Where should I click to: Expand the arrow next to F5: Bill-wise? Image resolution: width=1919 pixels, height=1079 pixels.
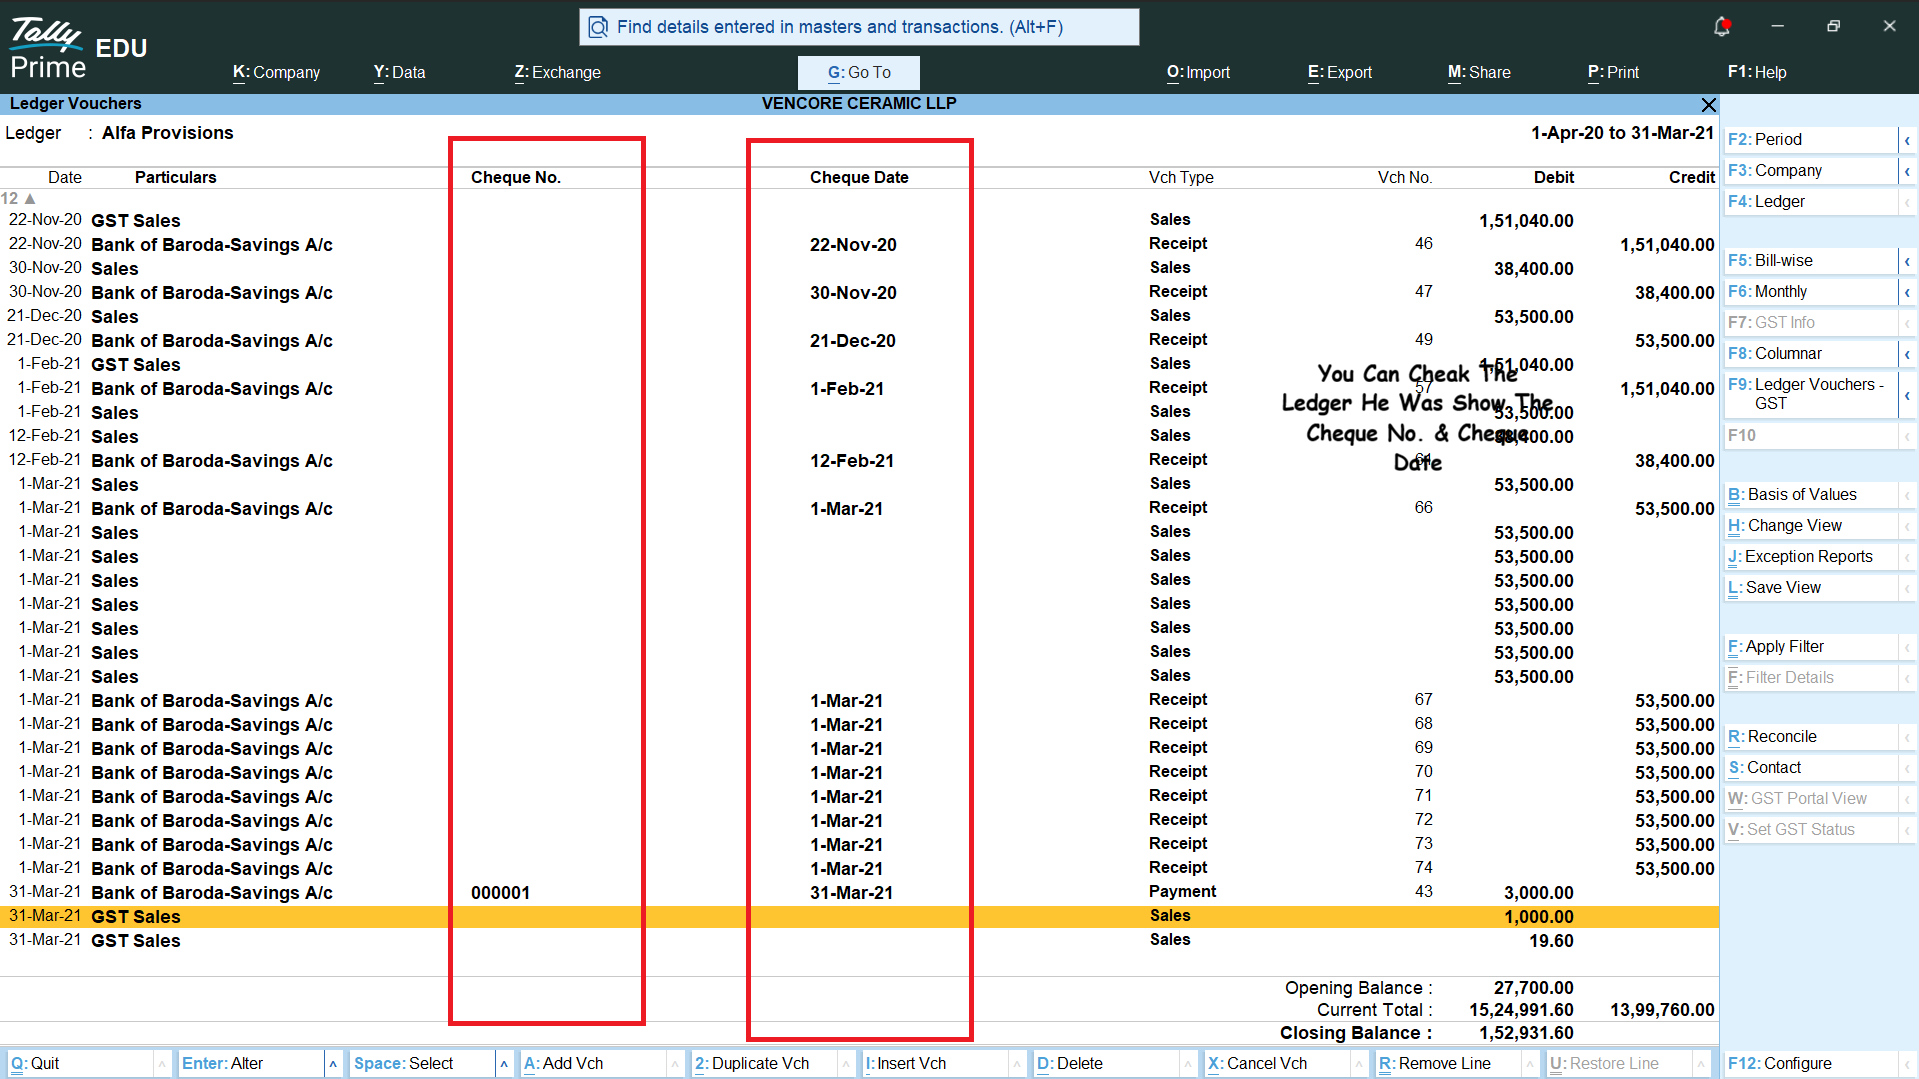1907,261
